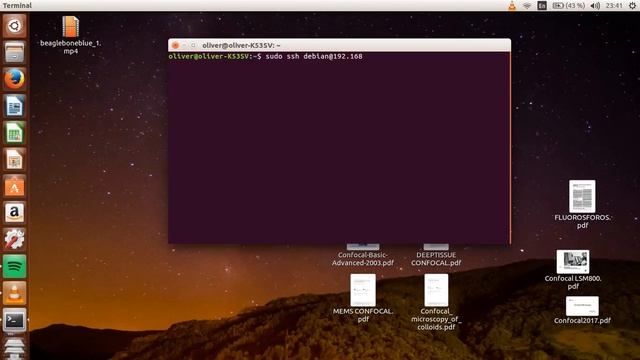The image size is (640, 360).
Task: Minimize the terminal window
Action: (x=184, y=45)
